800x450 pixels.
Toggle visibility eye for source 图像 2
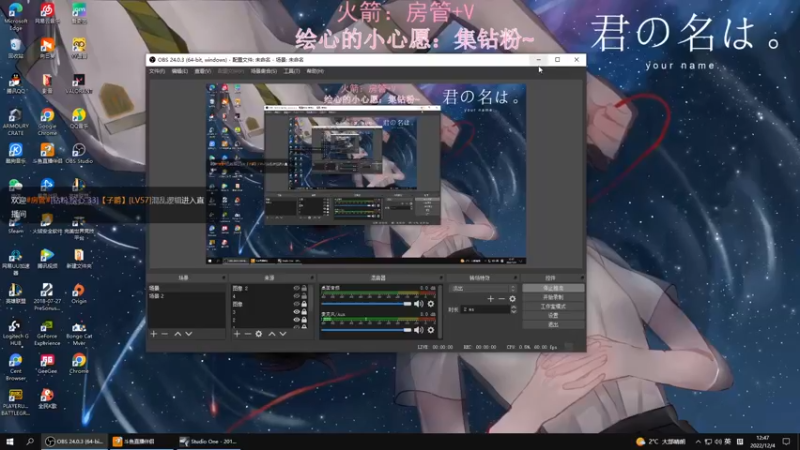tap(296, 288)
